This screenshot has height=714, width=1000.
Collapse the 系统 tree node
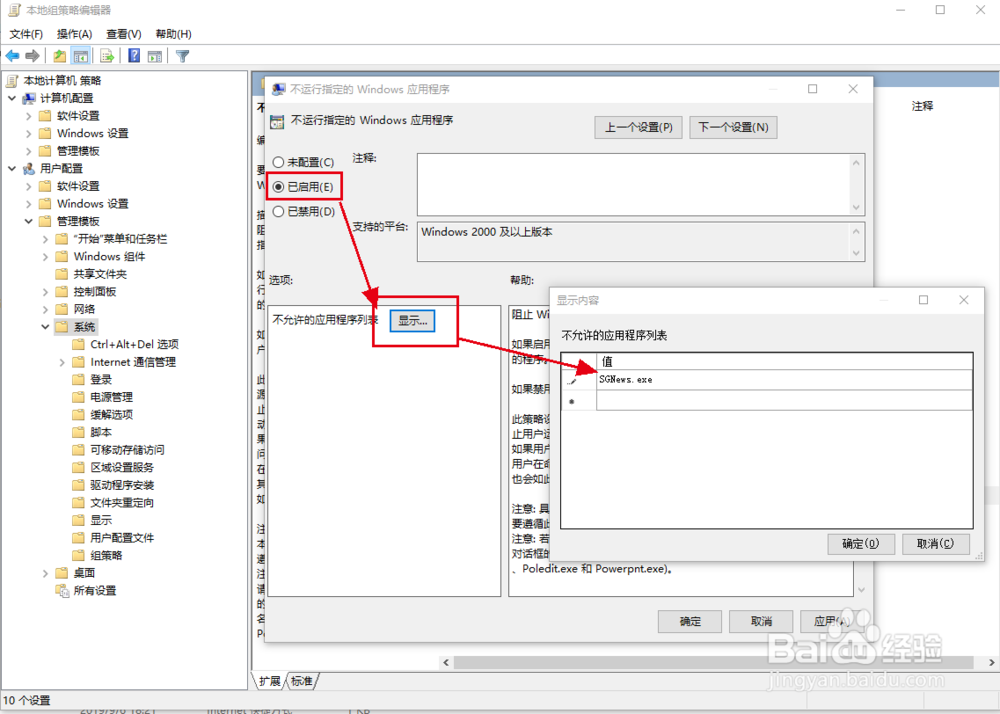coord(45,327)
